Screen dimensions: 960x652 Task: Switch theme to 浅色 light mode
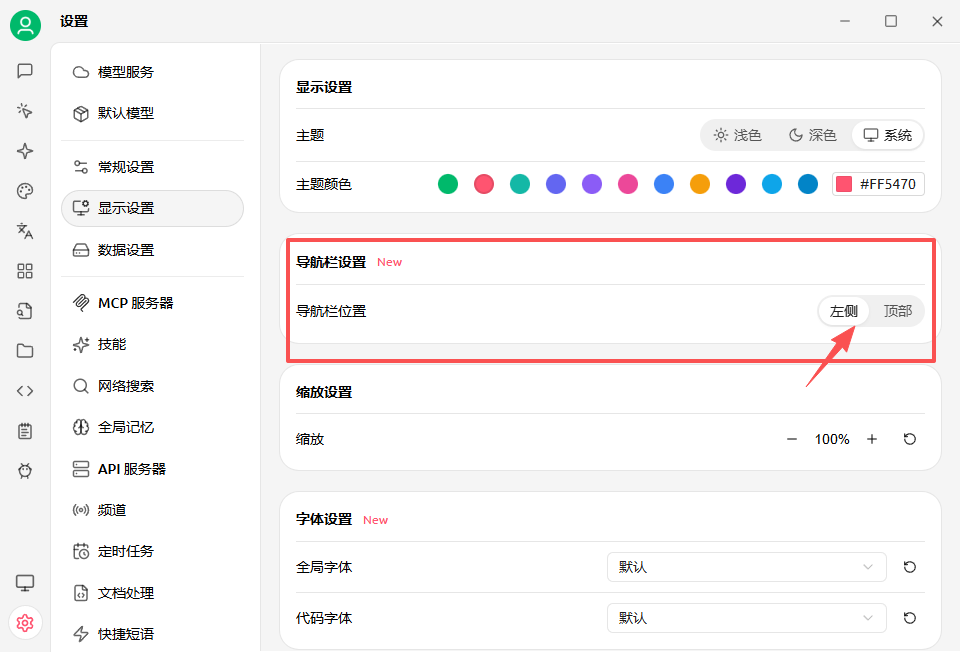738,135
